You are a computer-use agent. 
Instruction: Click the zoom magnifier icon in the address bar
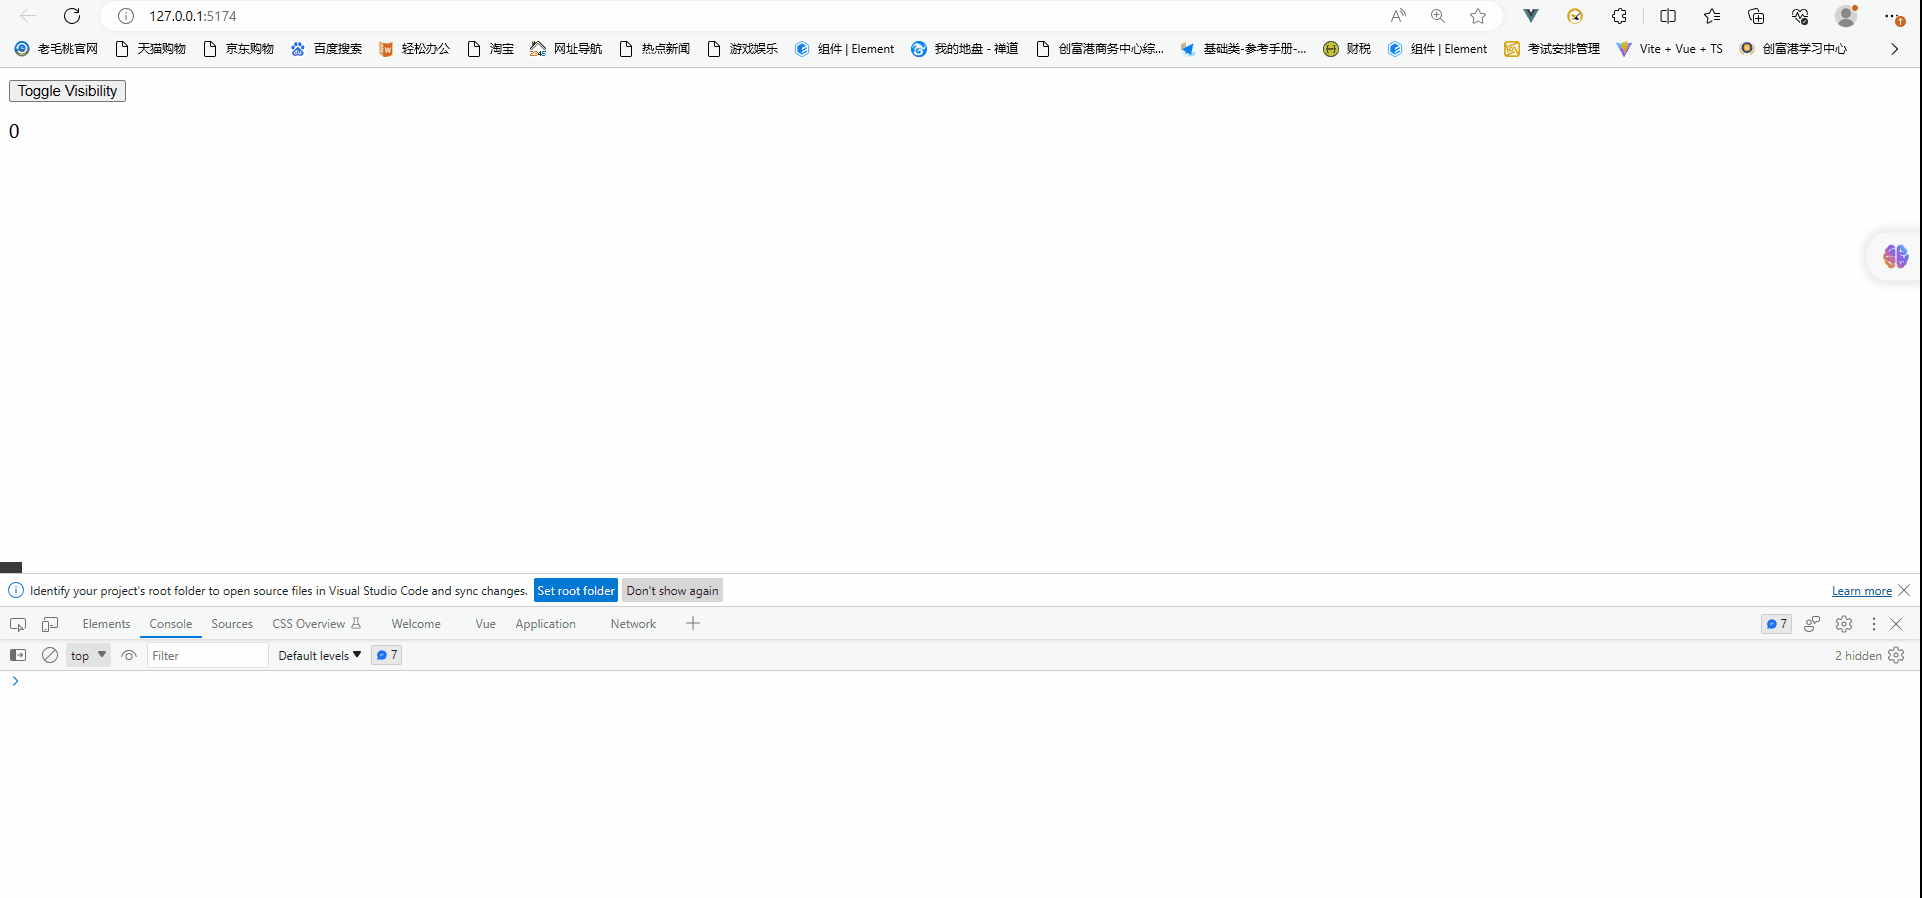coord(1438,16)
